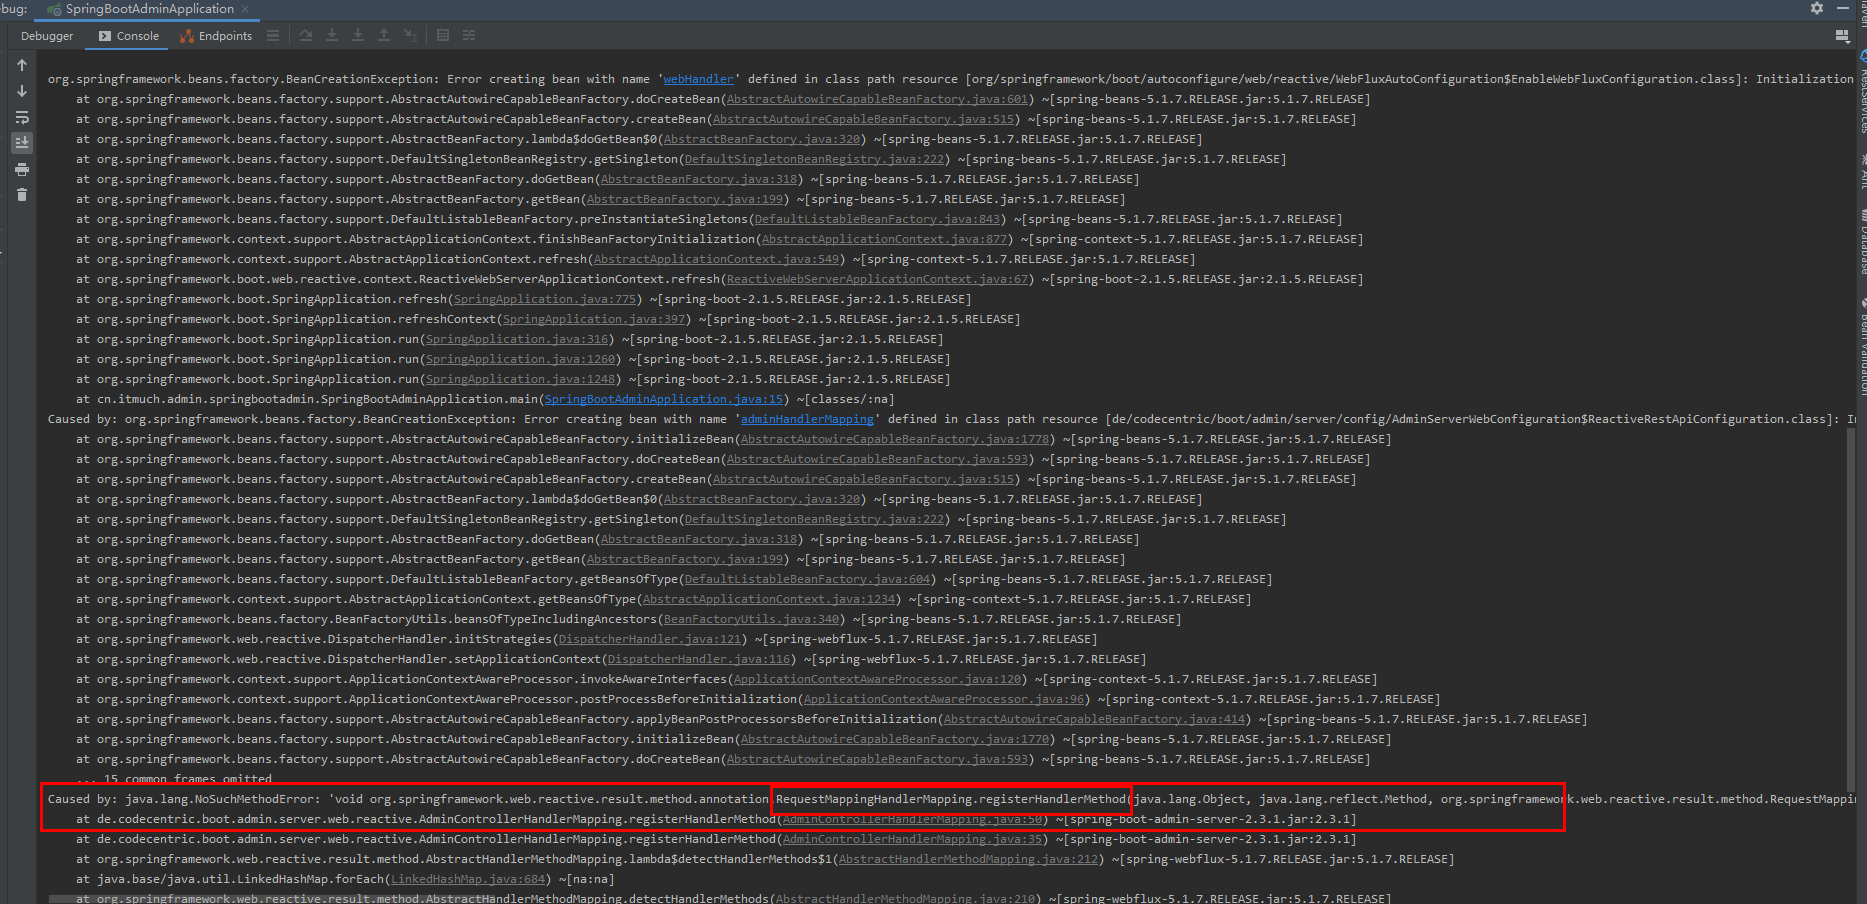Click the NoSuchMethodError 'Caused by' line
The height and width of the screenshot is (904, 1867).
[x=950, y=799]
